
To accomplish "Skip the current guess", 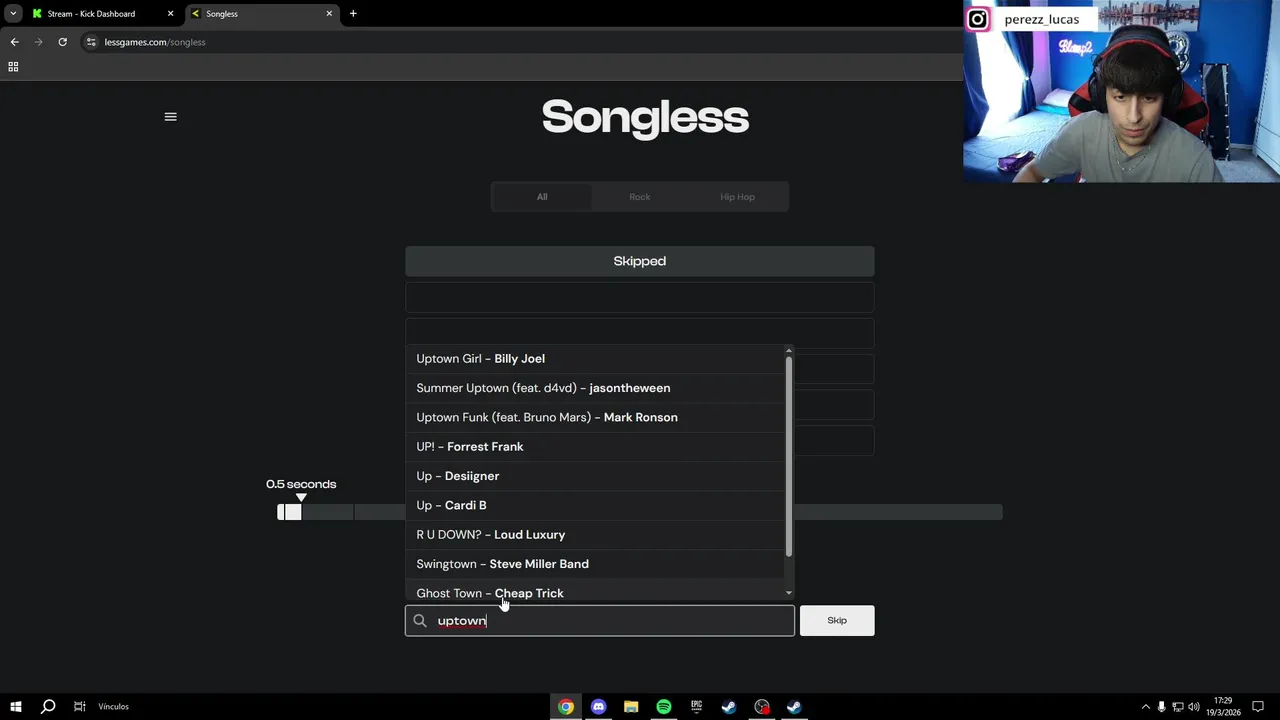I will [837, 621].
